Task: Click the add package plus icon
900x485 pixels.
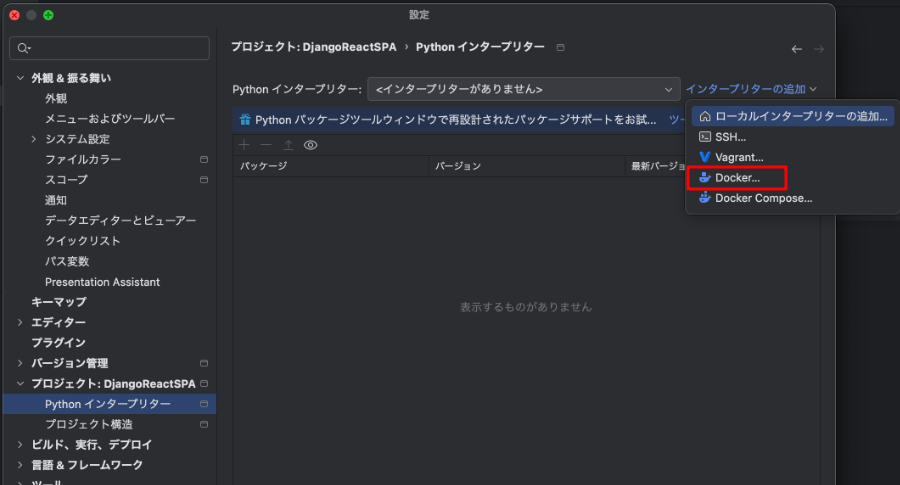Action: coord(244,145)
